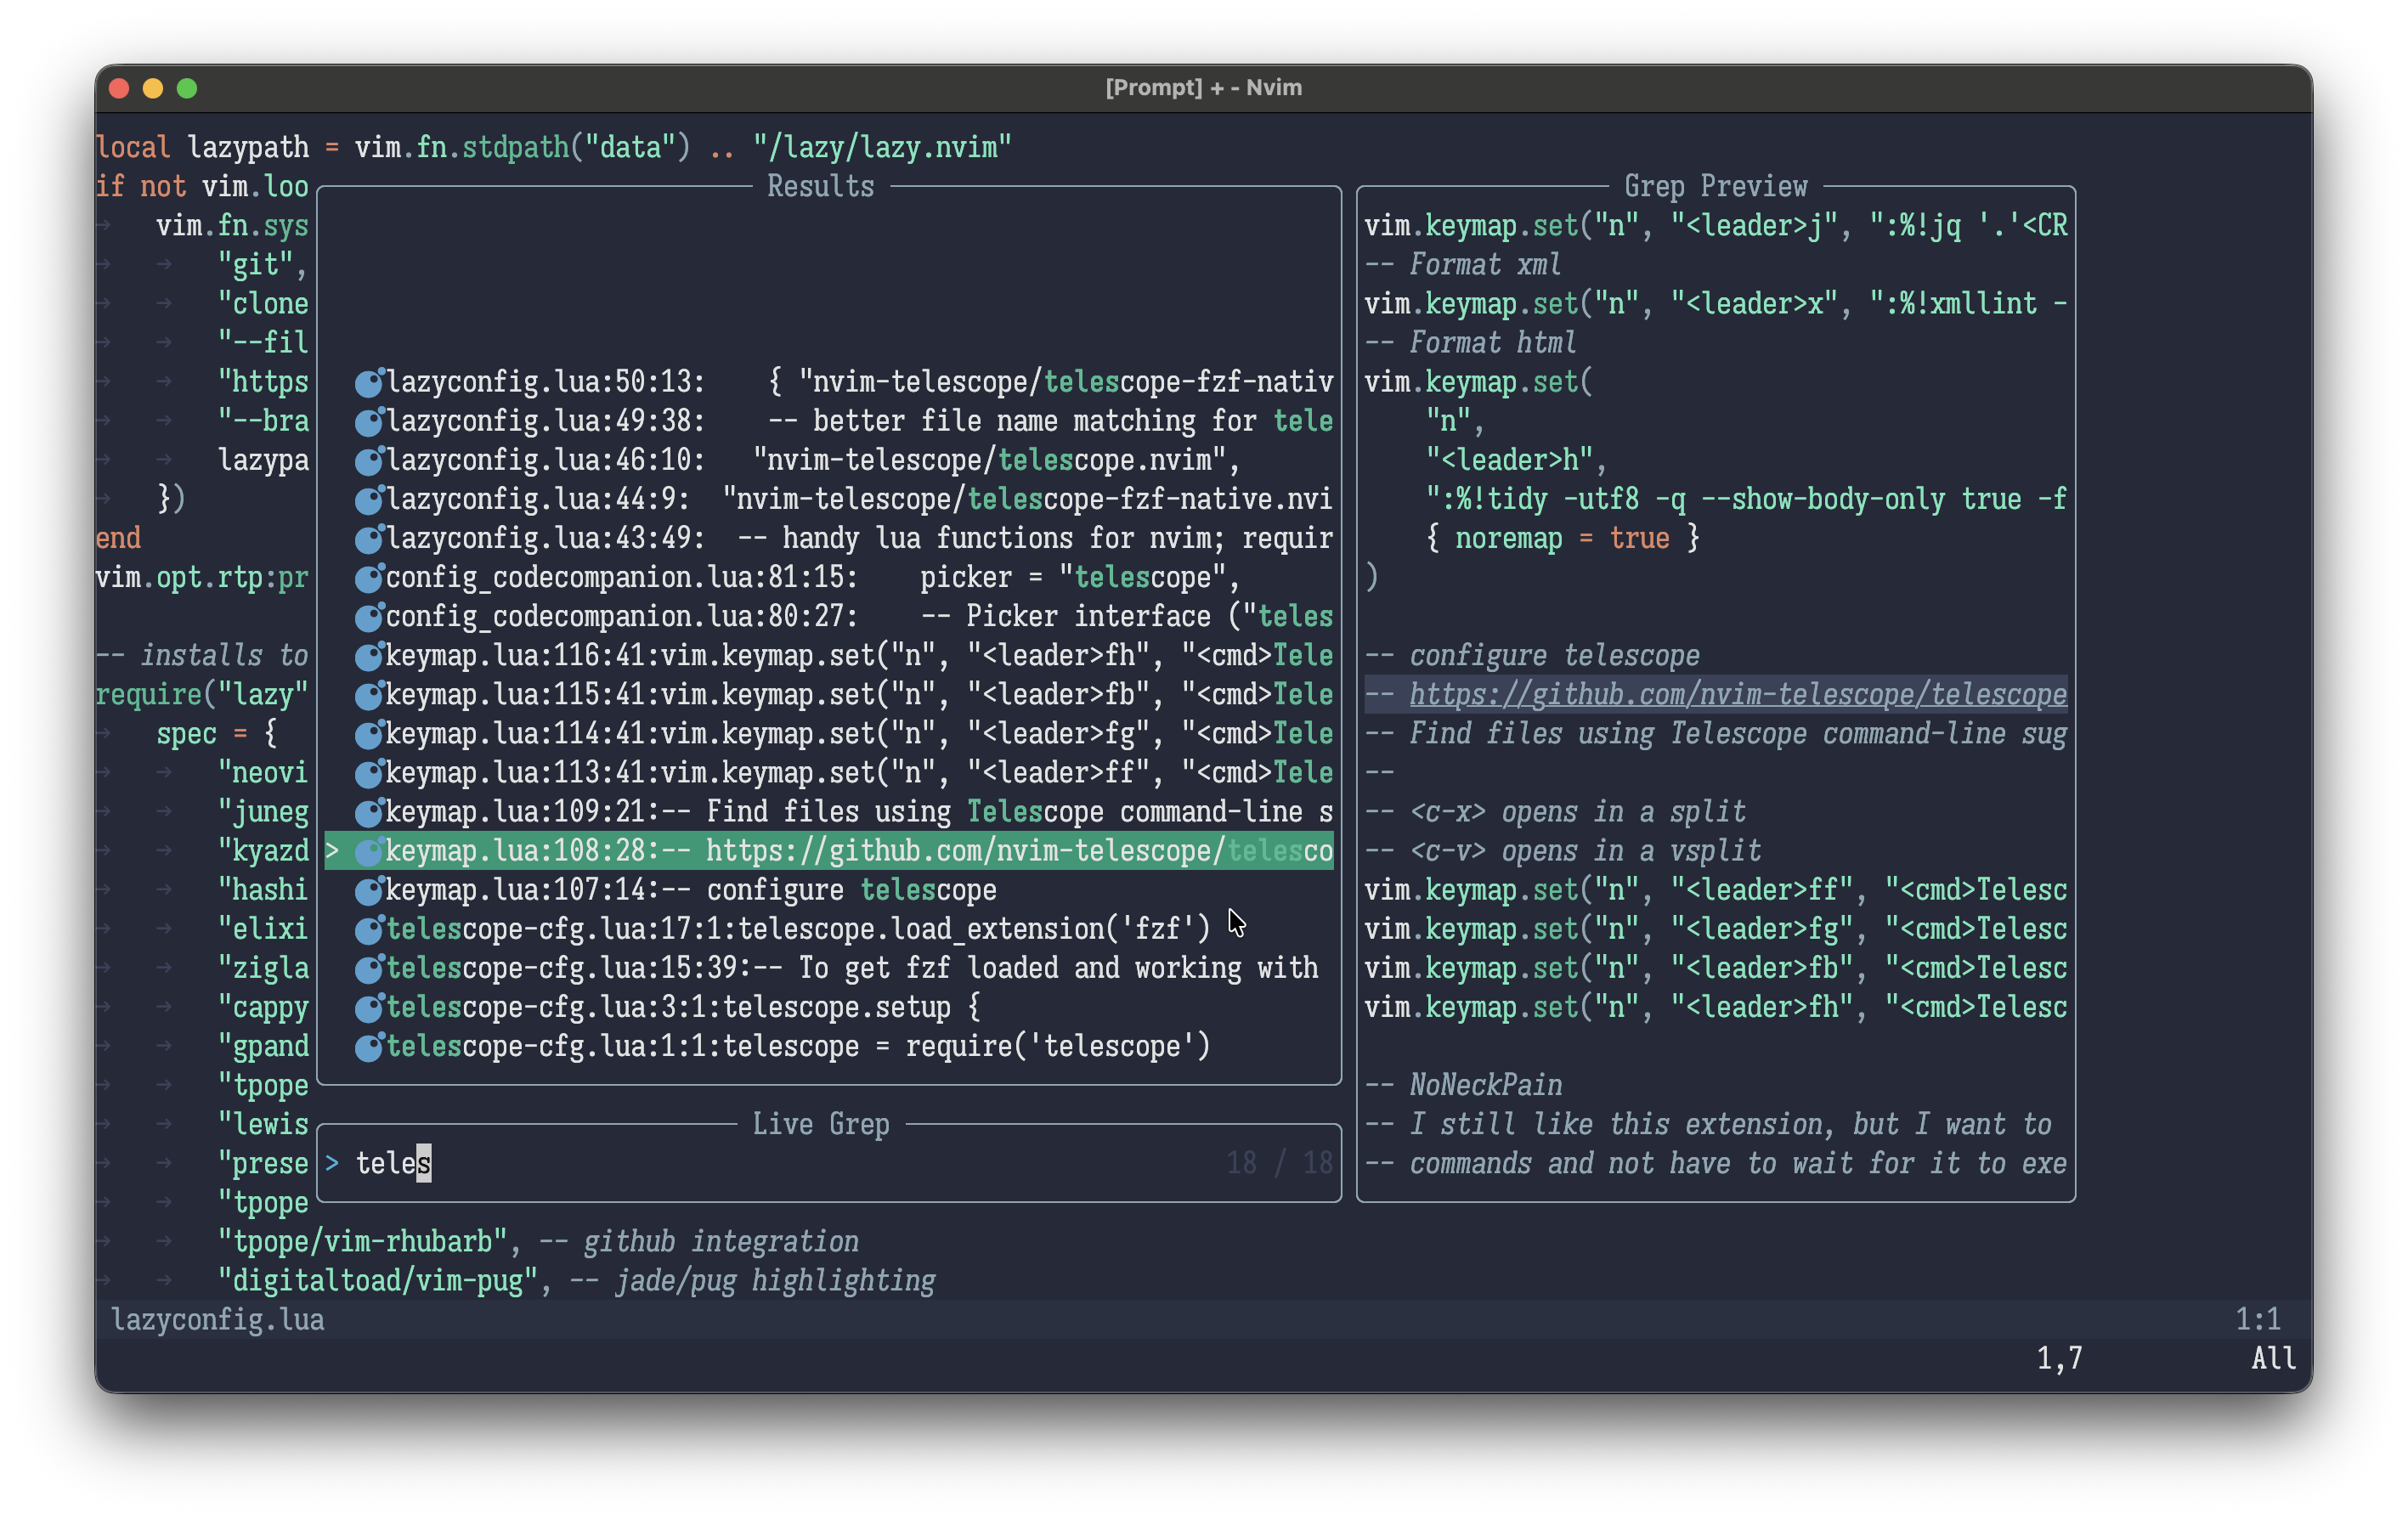The image size is (2408, 1519).
Task: Click lazyconfig.lua filename in the status line
Action: [x=218, y=1320]
